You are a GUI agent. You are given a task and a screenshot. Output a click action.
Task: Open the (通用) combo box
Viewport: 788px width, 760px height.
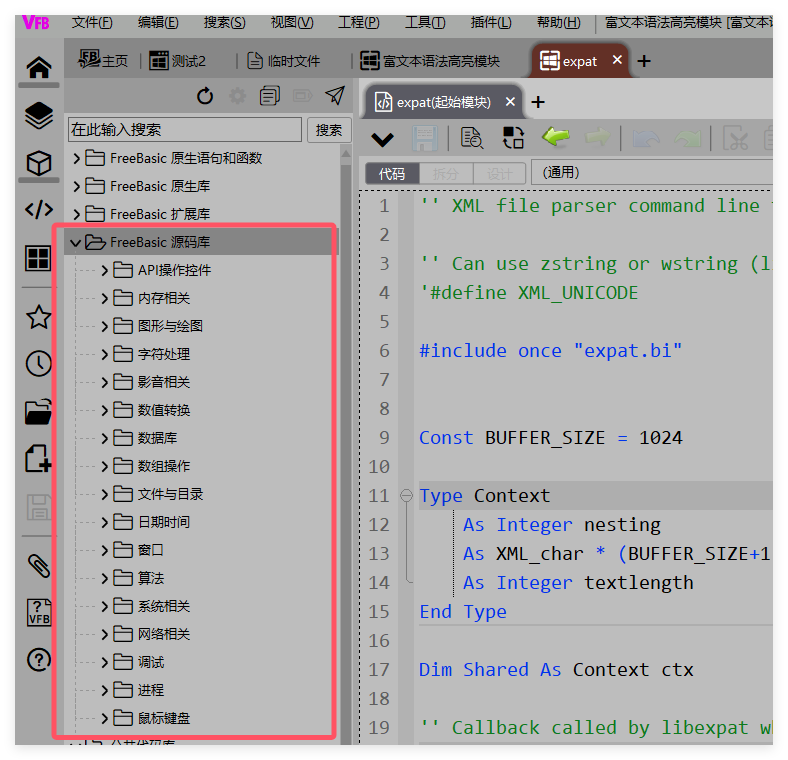[650, 173]
